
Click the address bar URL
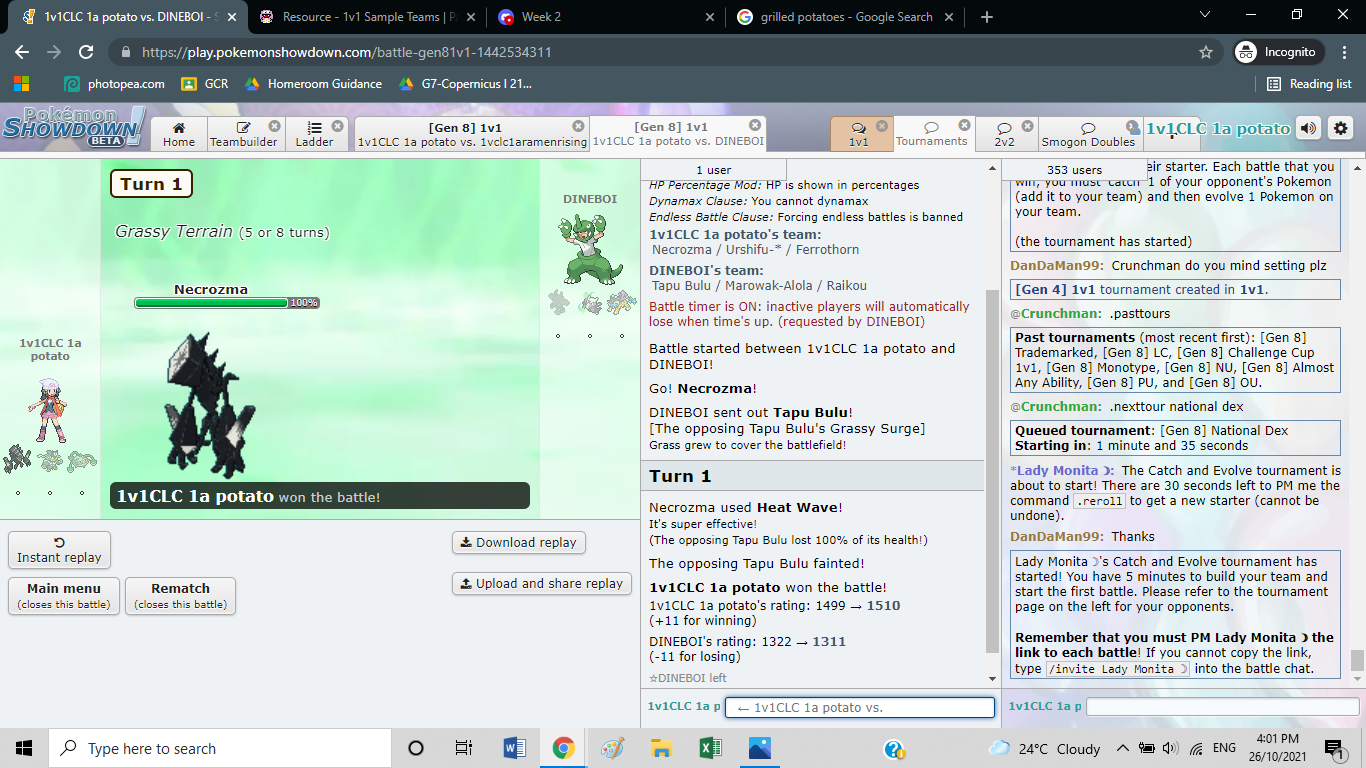point(347,52)
